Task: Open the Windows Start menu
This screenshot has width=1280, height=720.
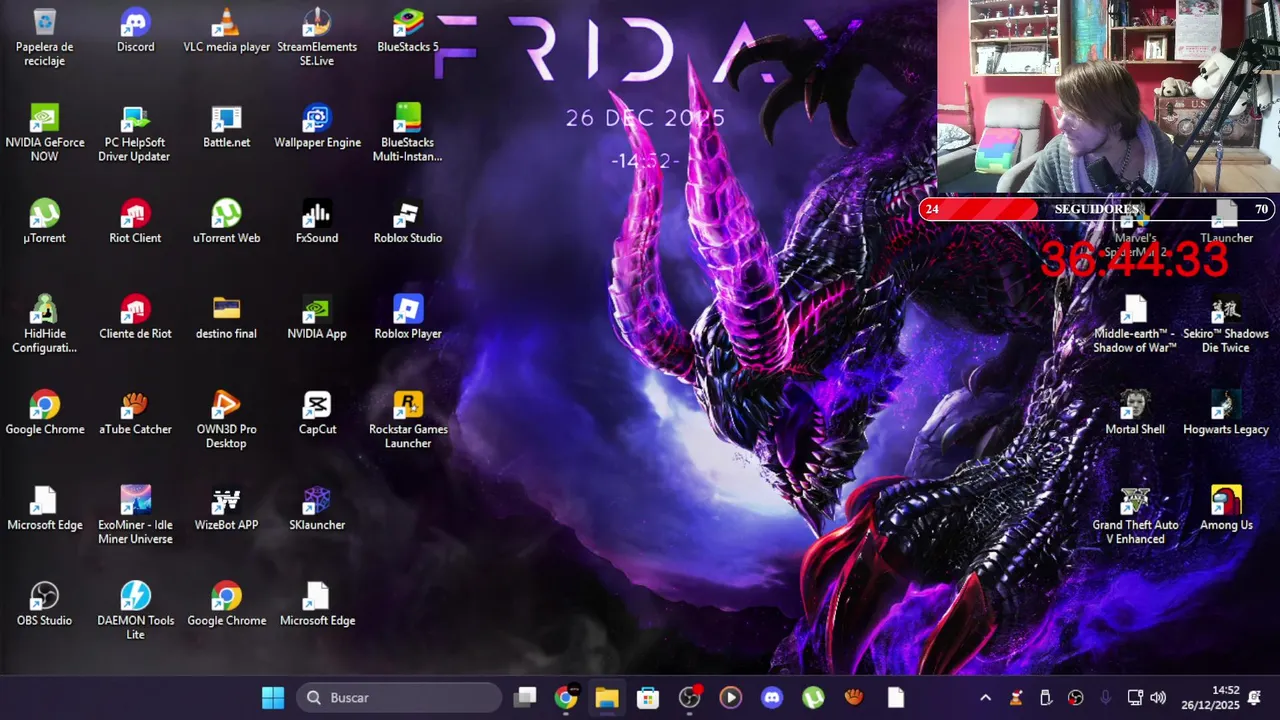Action: tap(273, 698)
